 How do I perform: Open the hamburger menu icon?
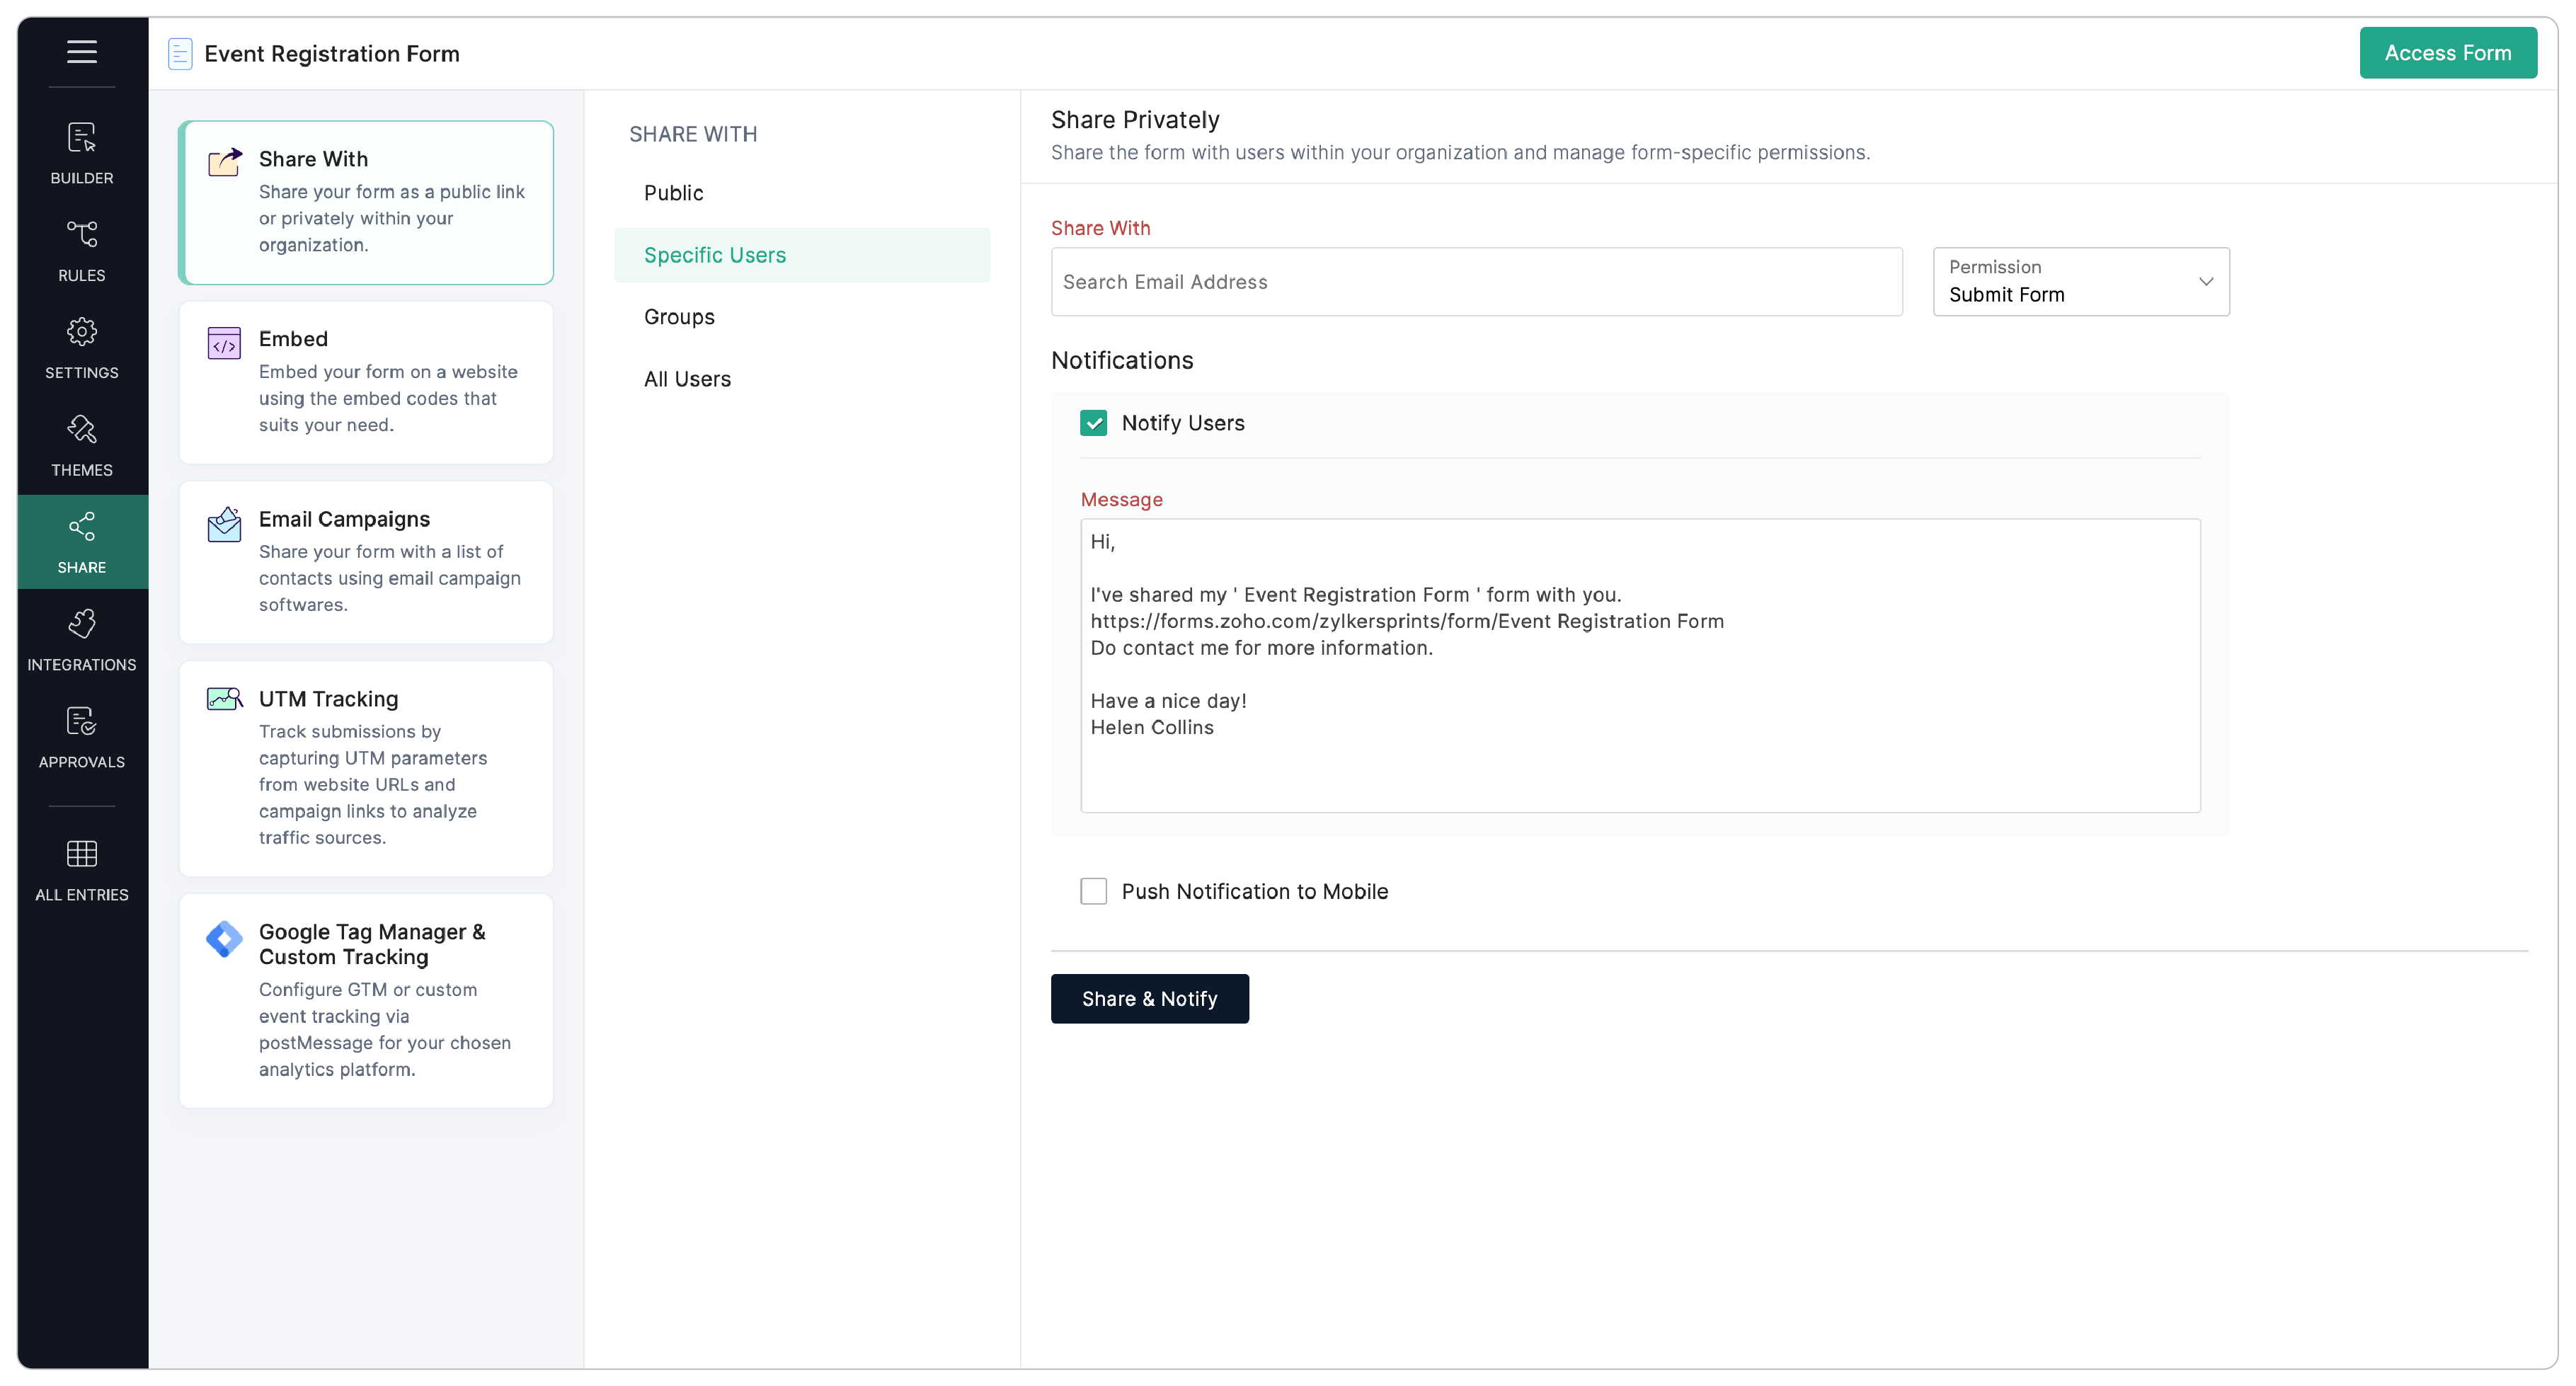click(x=82, y=51)
